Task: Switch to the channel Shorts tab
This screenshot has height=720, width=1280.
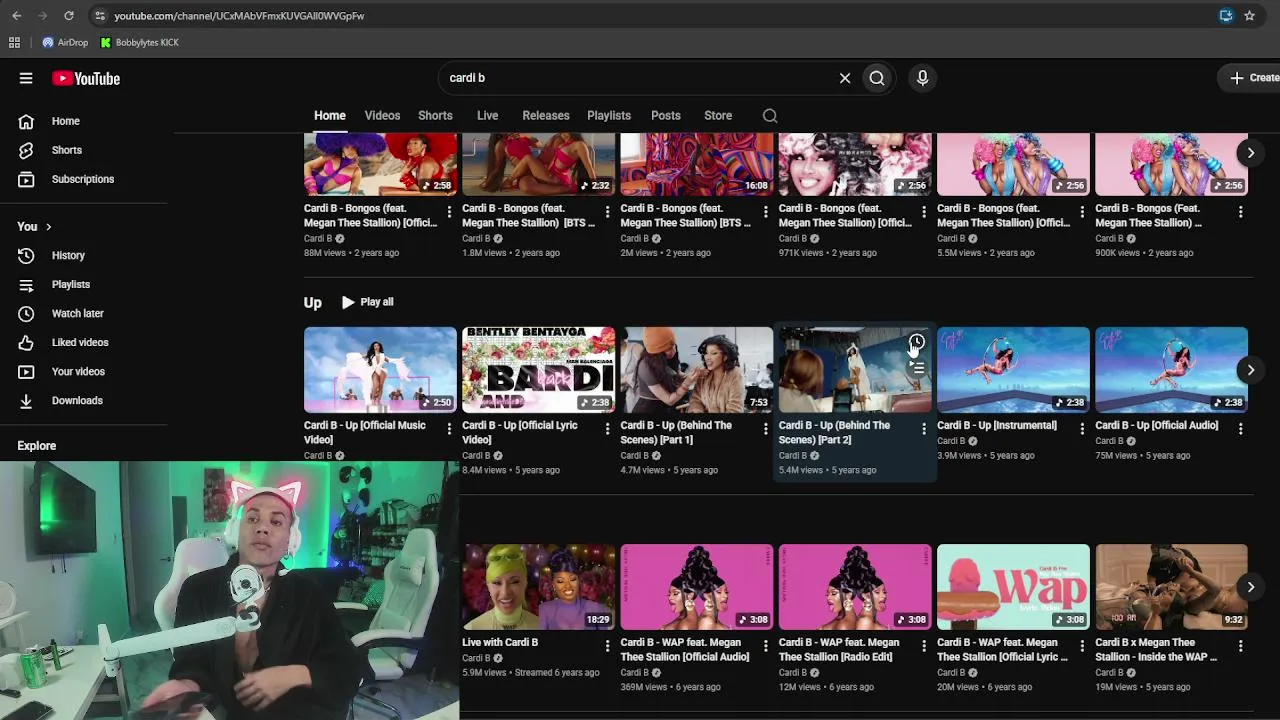Action: [x=435, y=116]
